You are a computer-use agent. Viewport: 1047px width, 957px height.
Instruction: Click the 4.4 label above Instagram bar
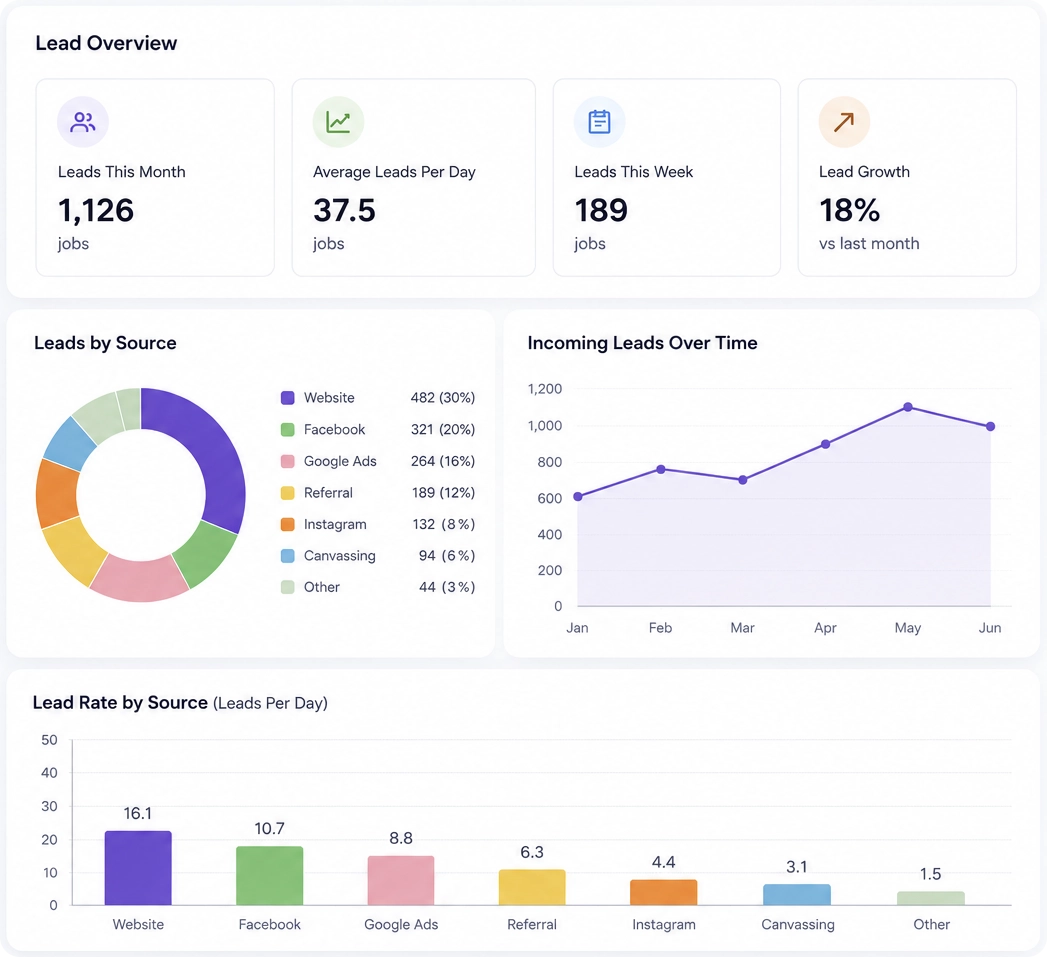click(x=664, y=862)
